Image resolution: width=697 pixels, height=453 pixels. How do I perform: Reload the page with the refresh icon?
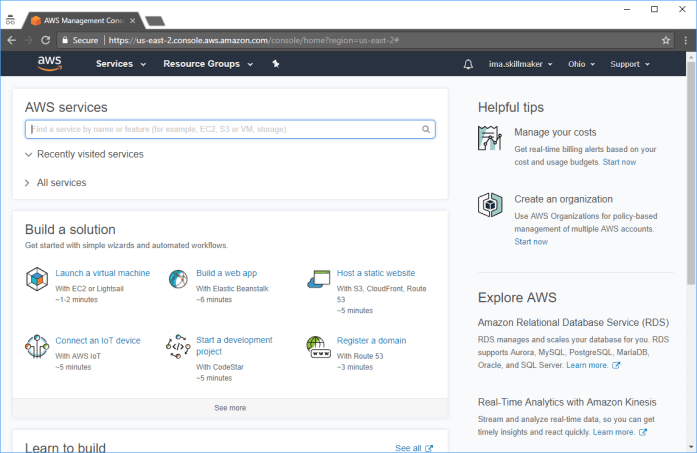click(x=45, y=40)
